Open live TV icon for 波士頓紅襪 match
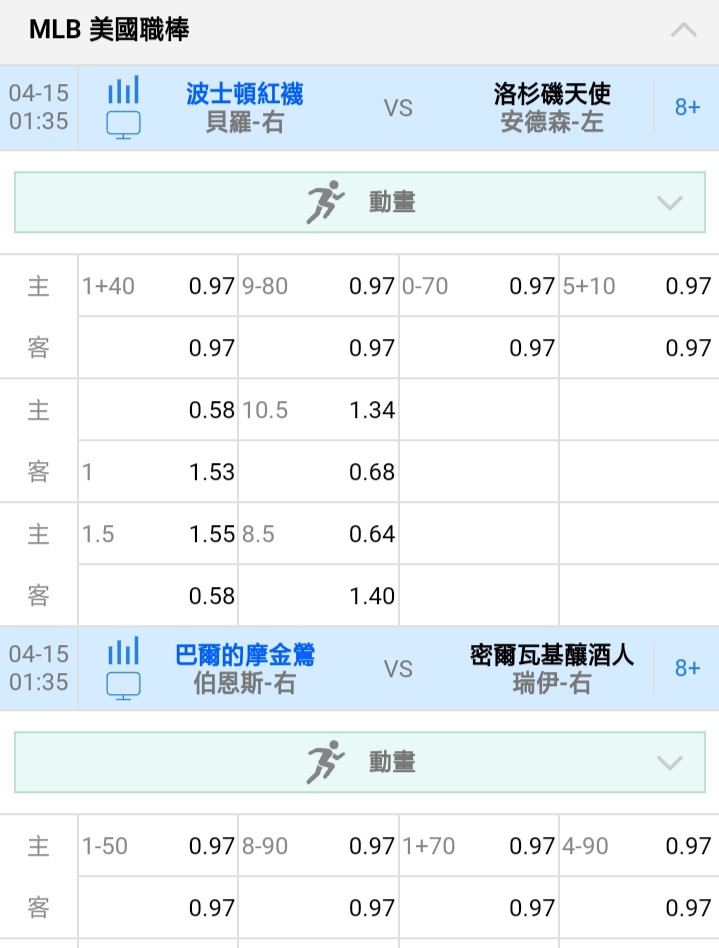The width and height of the screenshot is (719, 948). click(123, 125)
